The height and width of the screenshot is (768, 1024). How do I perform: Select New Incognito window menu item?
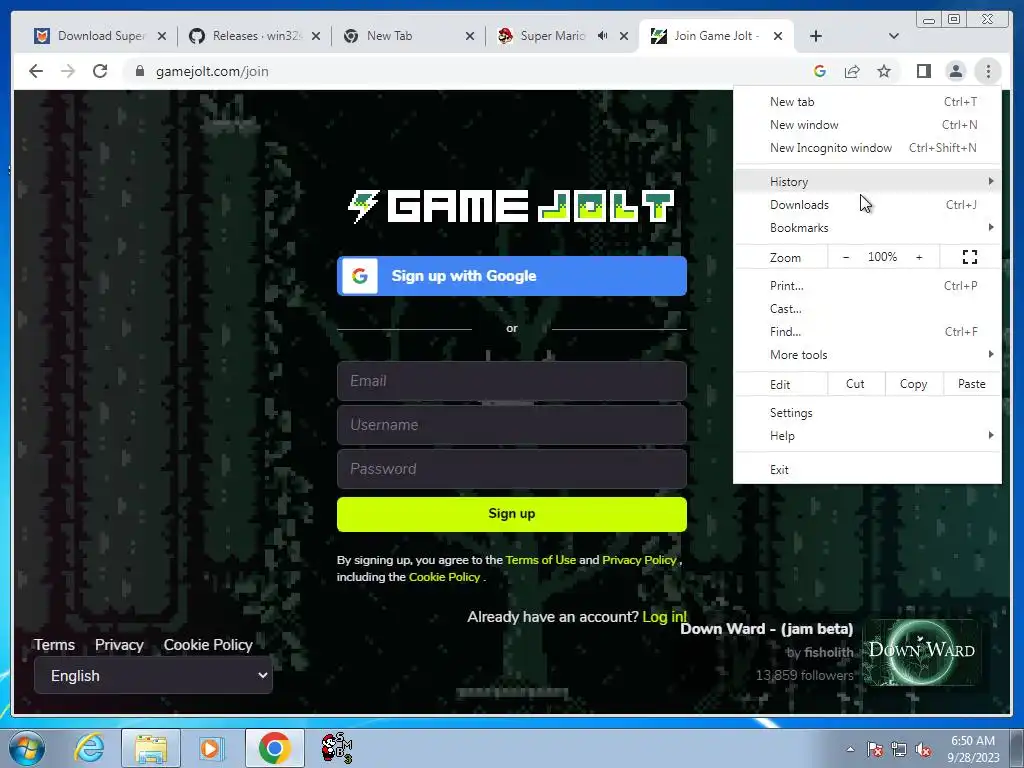pos(867,148)
